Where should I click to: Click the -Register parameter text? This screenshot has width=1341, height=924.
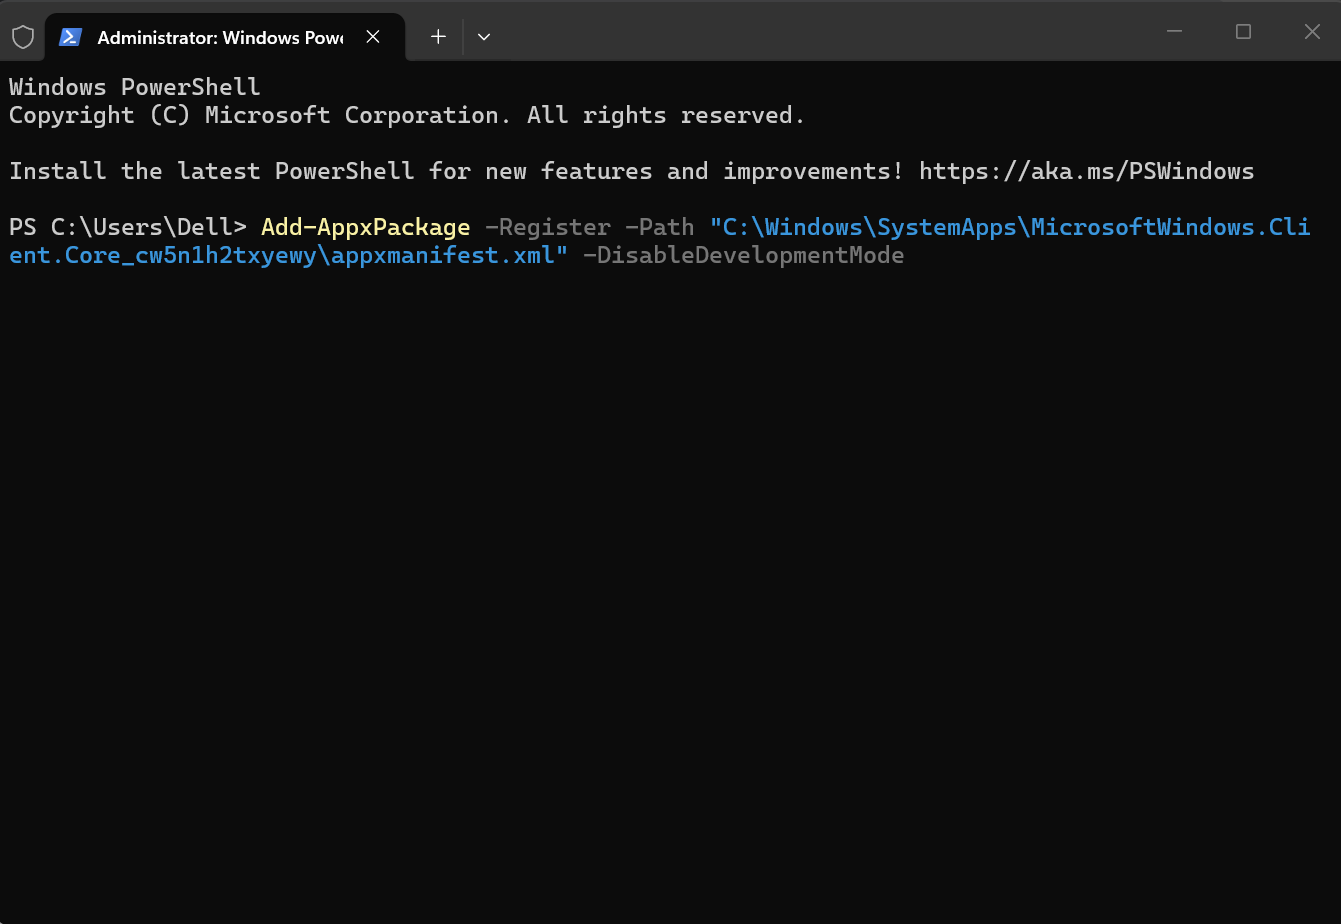click(547, 227)
